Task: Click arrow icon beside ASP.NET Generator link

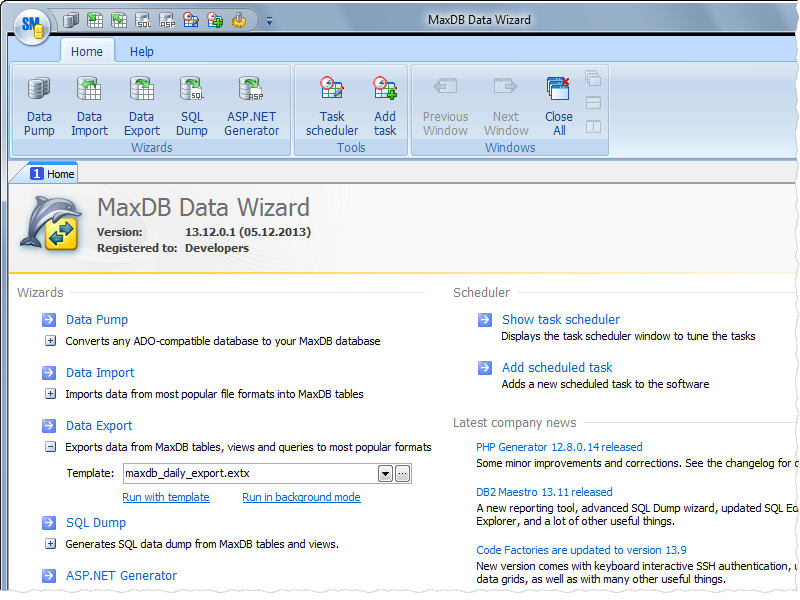Action: [x=49, y=576]
